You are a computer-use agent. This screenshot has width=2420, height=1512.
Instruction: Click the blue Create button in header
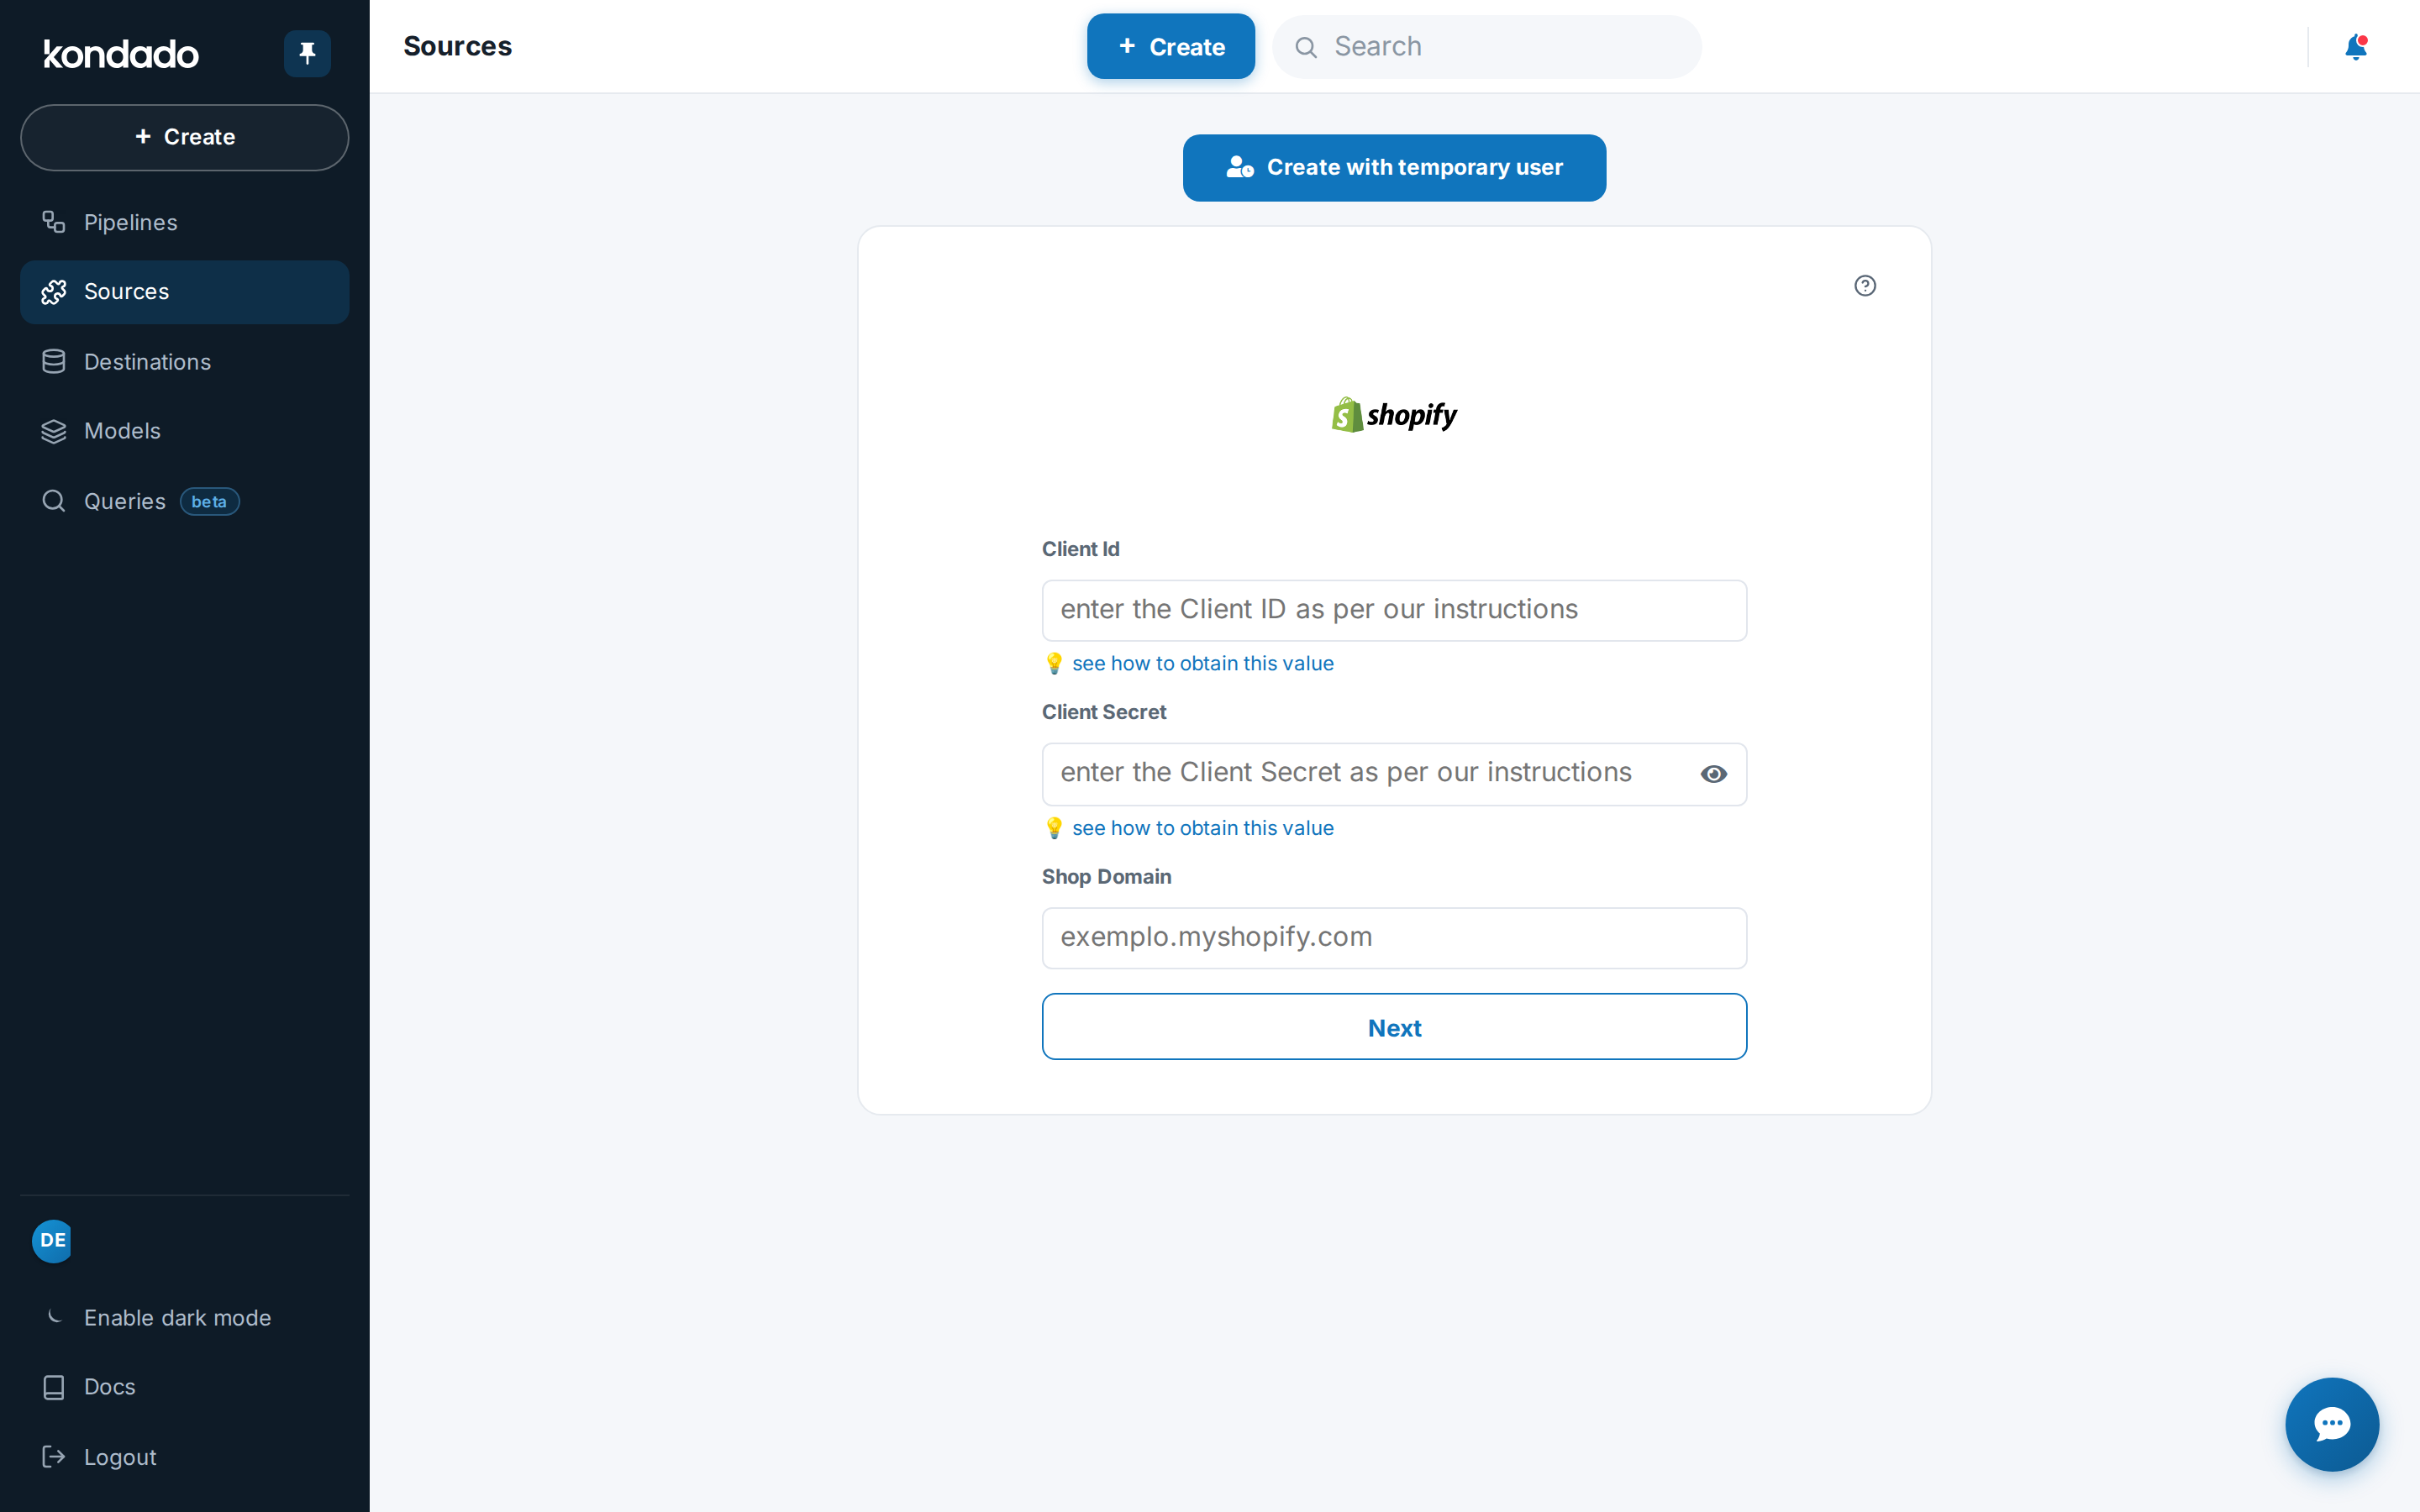(1171, 46)
